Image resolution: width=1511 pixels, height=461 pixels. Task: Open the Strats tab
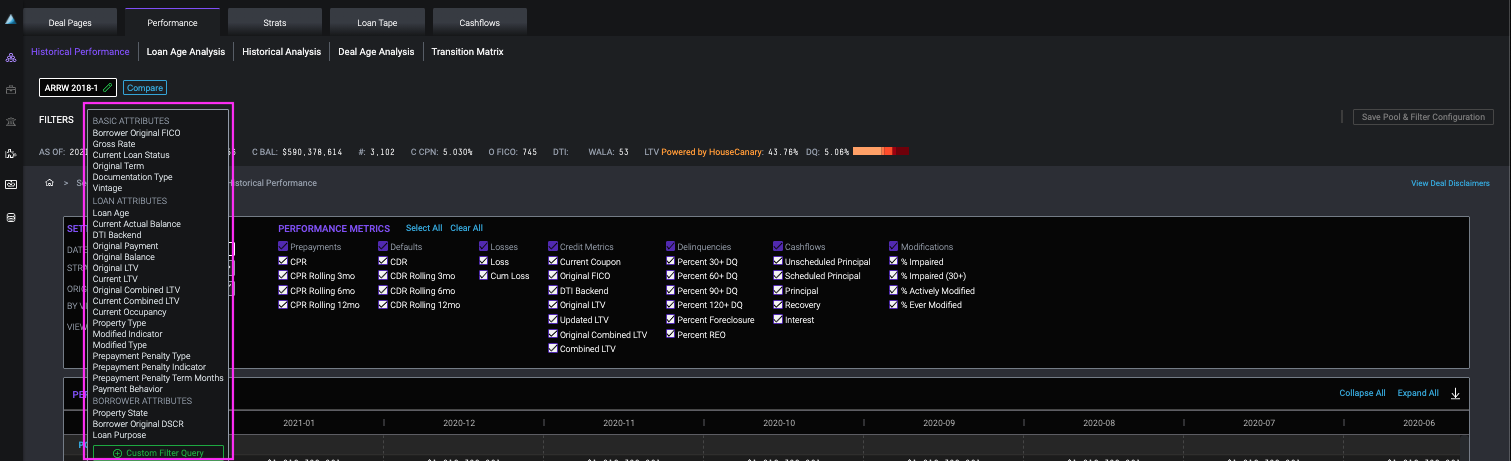[275, 22]
